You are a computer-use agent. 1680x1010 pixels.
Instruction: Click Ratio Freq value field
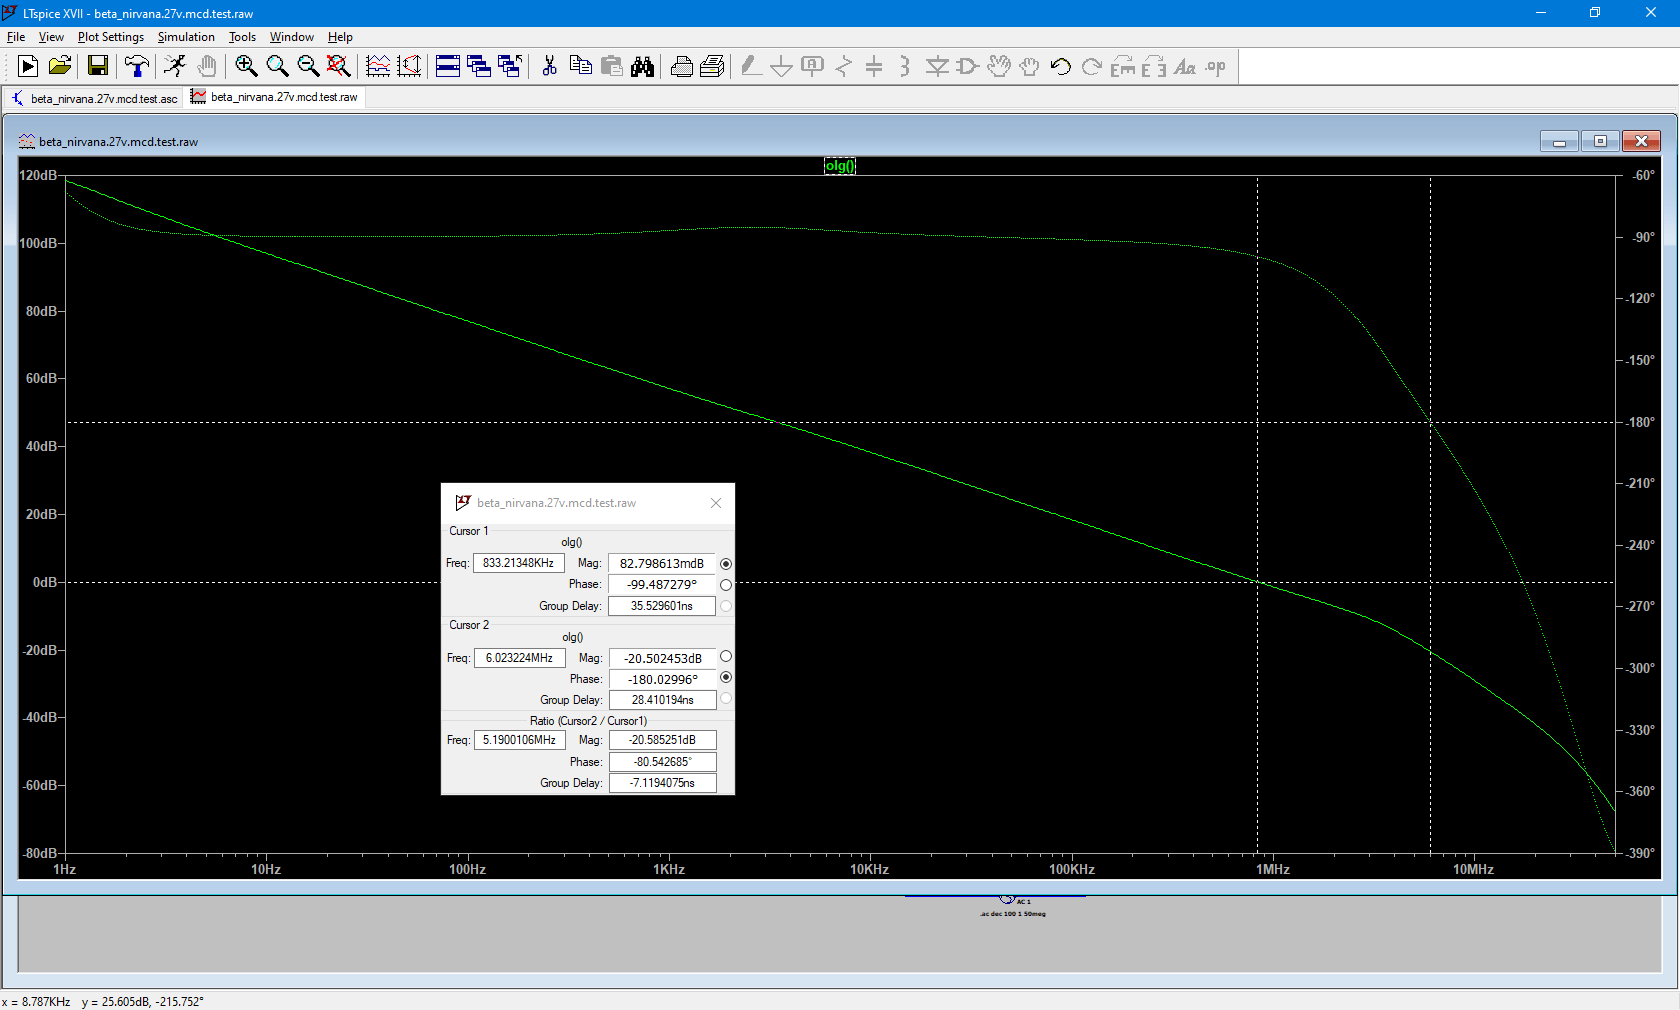click(520, 740)
